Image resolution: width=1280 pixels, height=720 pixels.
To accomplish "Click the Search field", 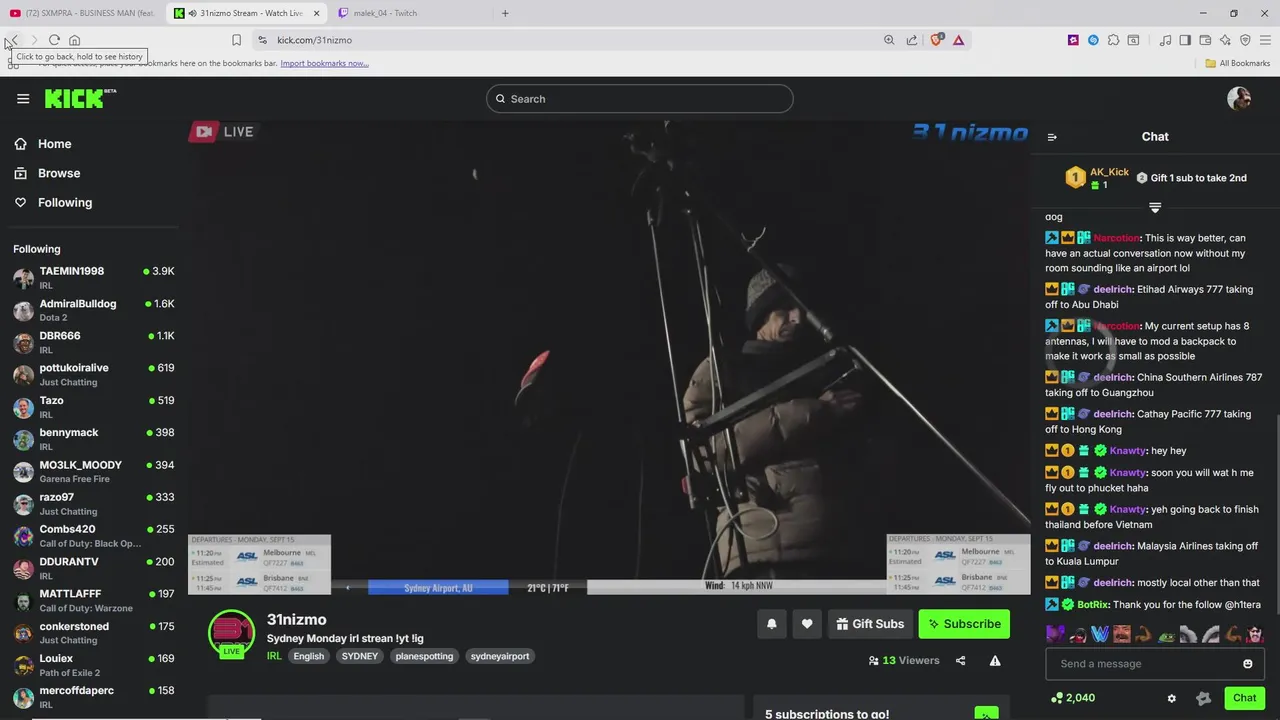I will 640,99.
